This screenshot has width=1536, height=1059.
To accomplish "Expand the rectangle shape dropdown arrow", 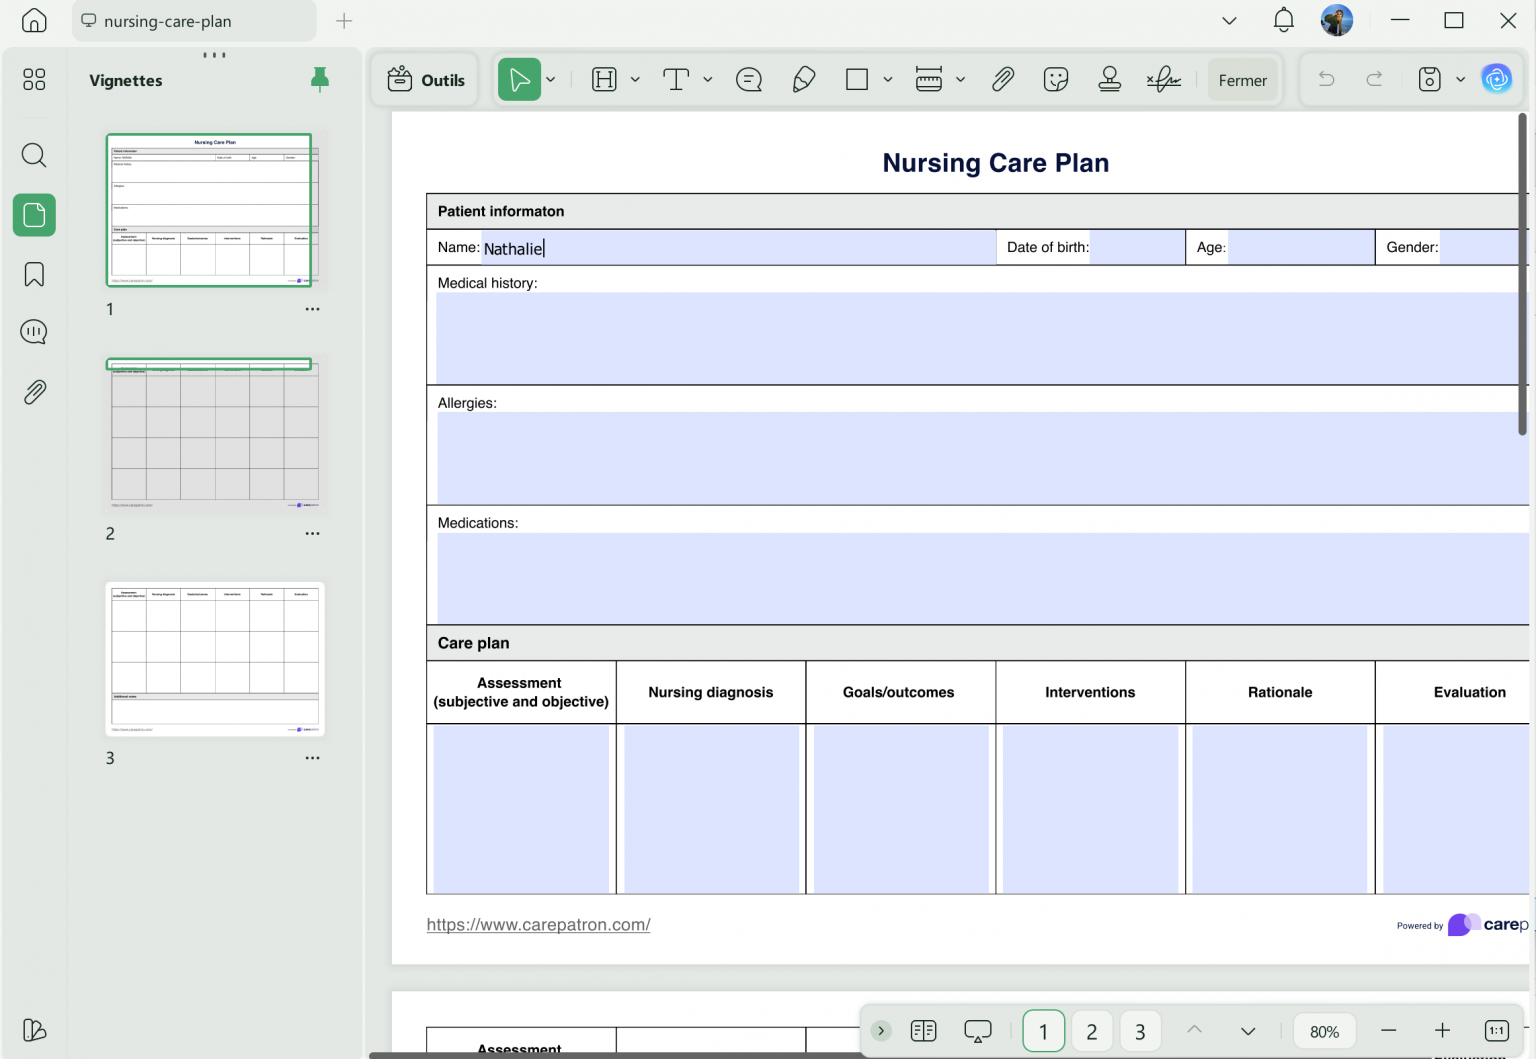I will (887, 80).
